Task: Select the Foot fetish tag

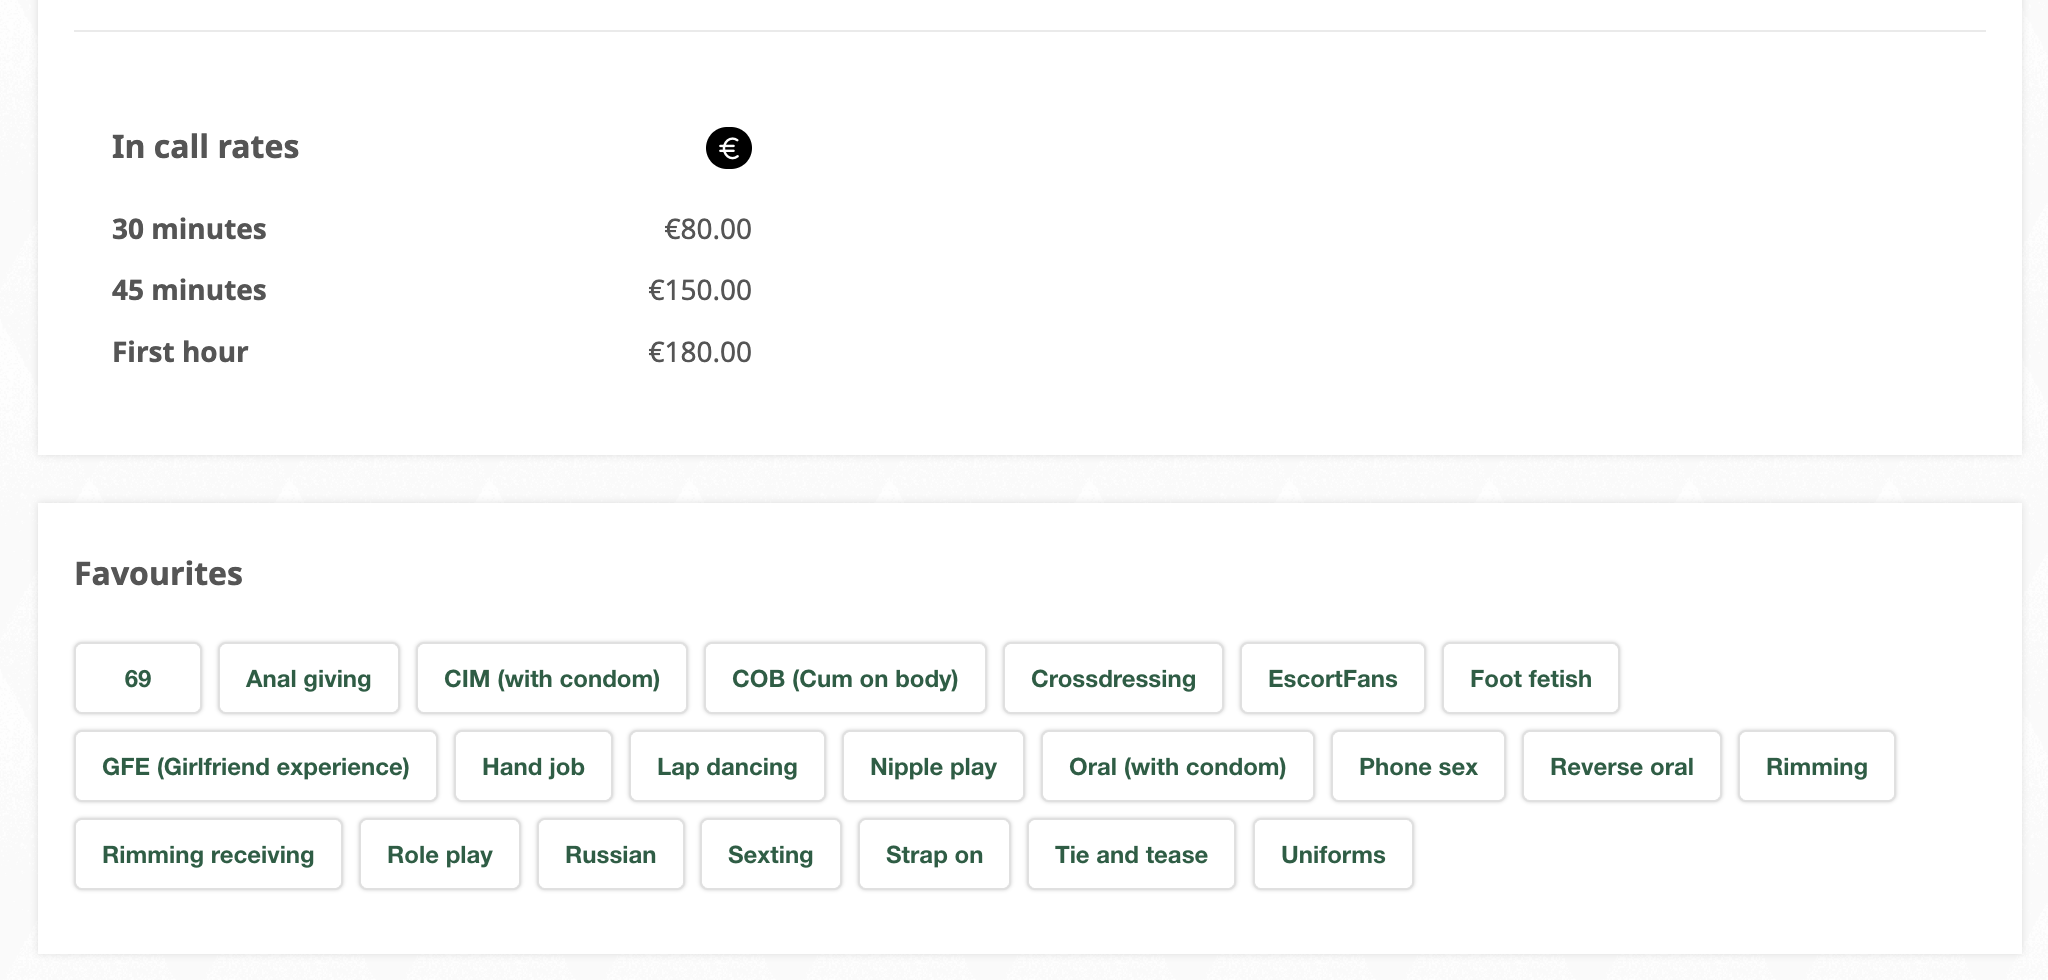Action: 1530,678
